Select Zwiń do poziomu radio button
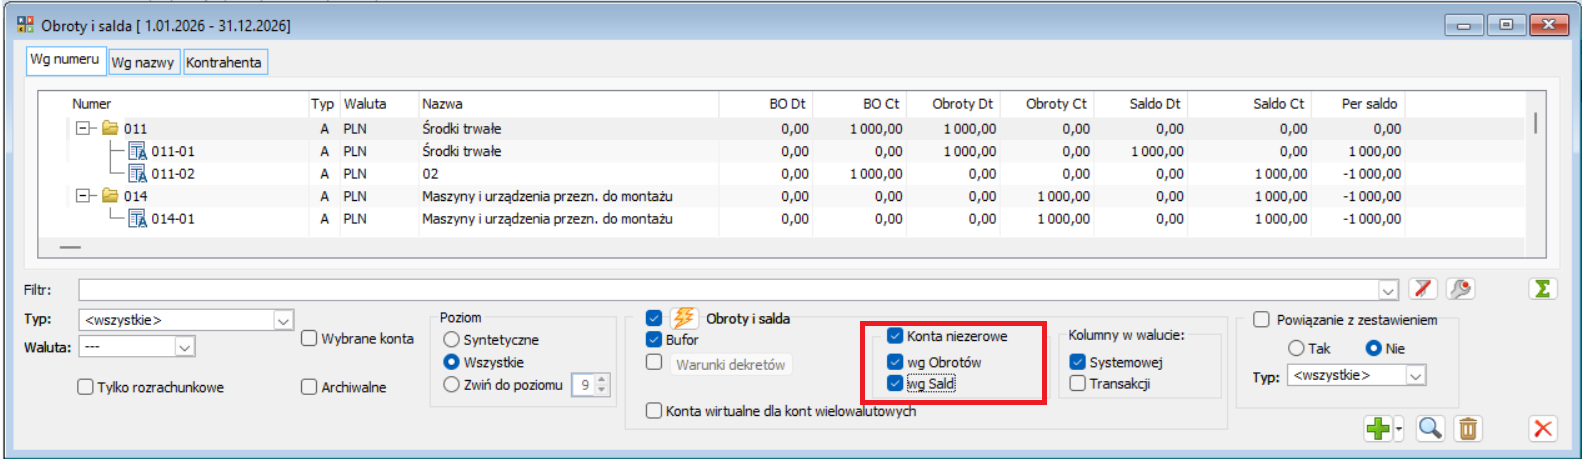 pos(451,384)
